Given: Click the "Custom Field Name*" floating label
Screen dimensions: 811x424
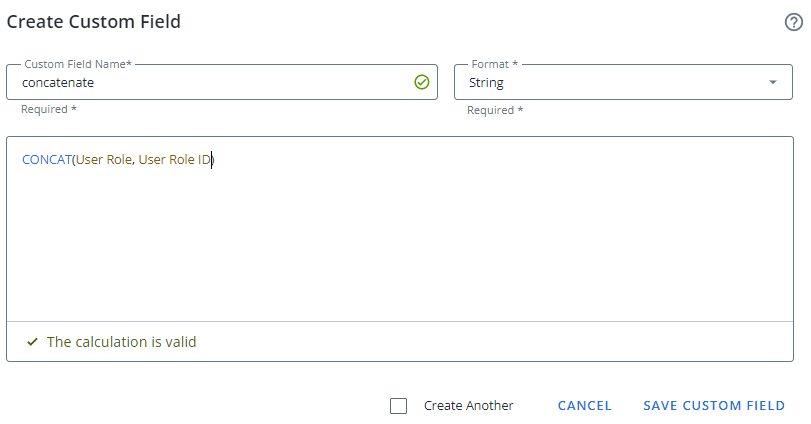Looking at the screenshot, I should tap(78, 63).
